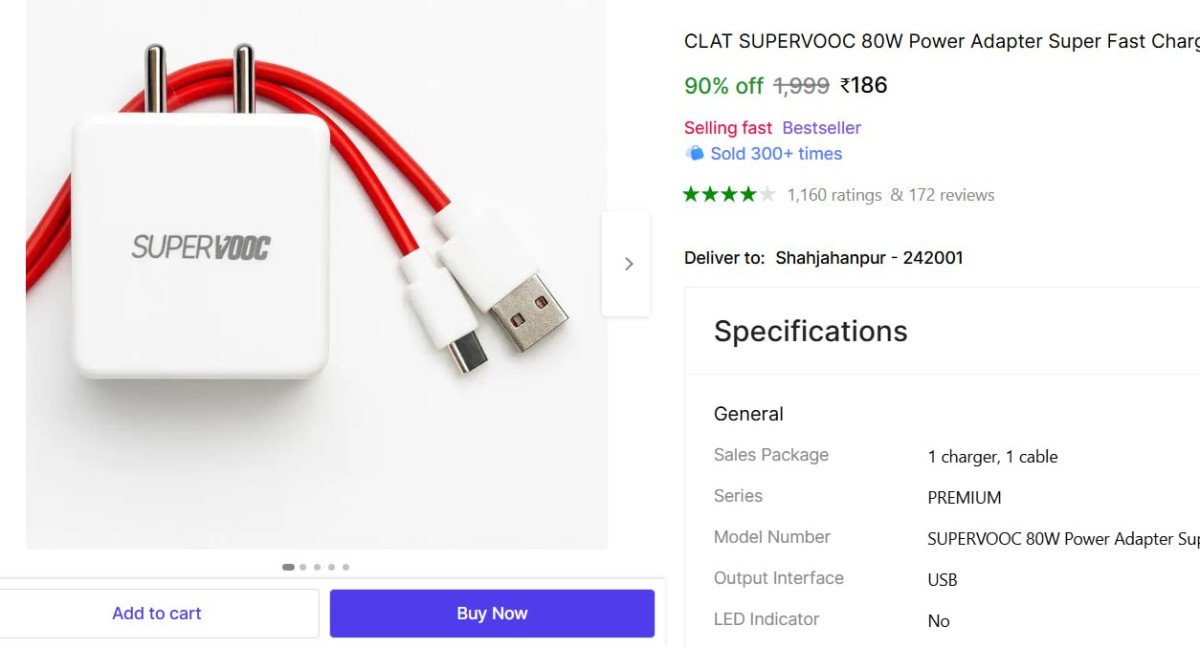The height and width of the screenshot is (647, 1200).
Task: Change delivery location Shahjahanpur - 242001
Action: pos(869,257)
